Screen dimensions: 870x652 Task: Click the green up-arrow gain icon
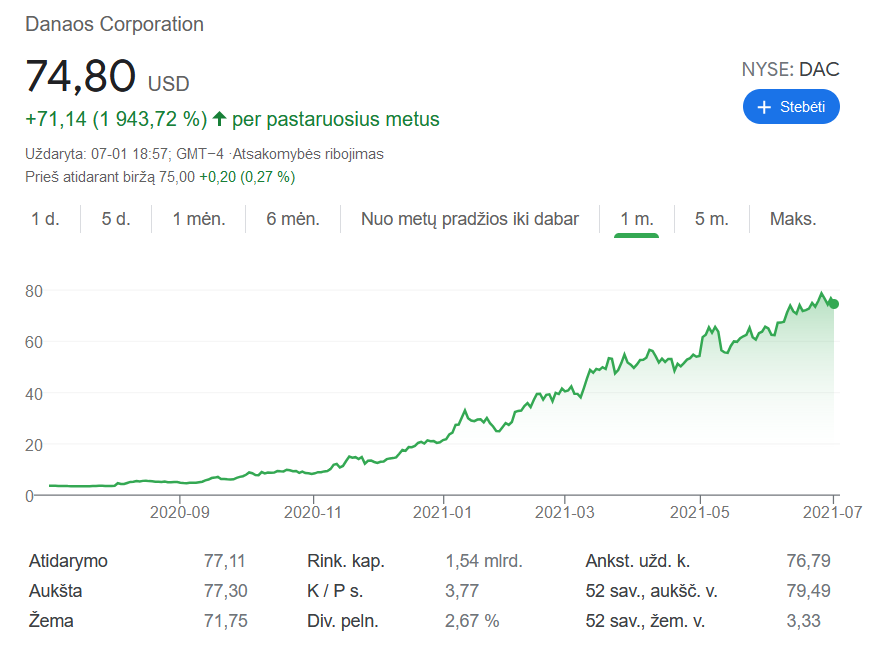219,118
